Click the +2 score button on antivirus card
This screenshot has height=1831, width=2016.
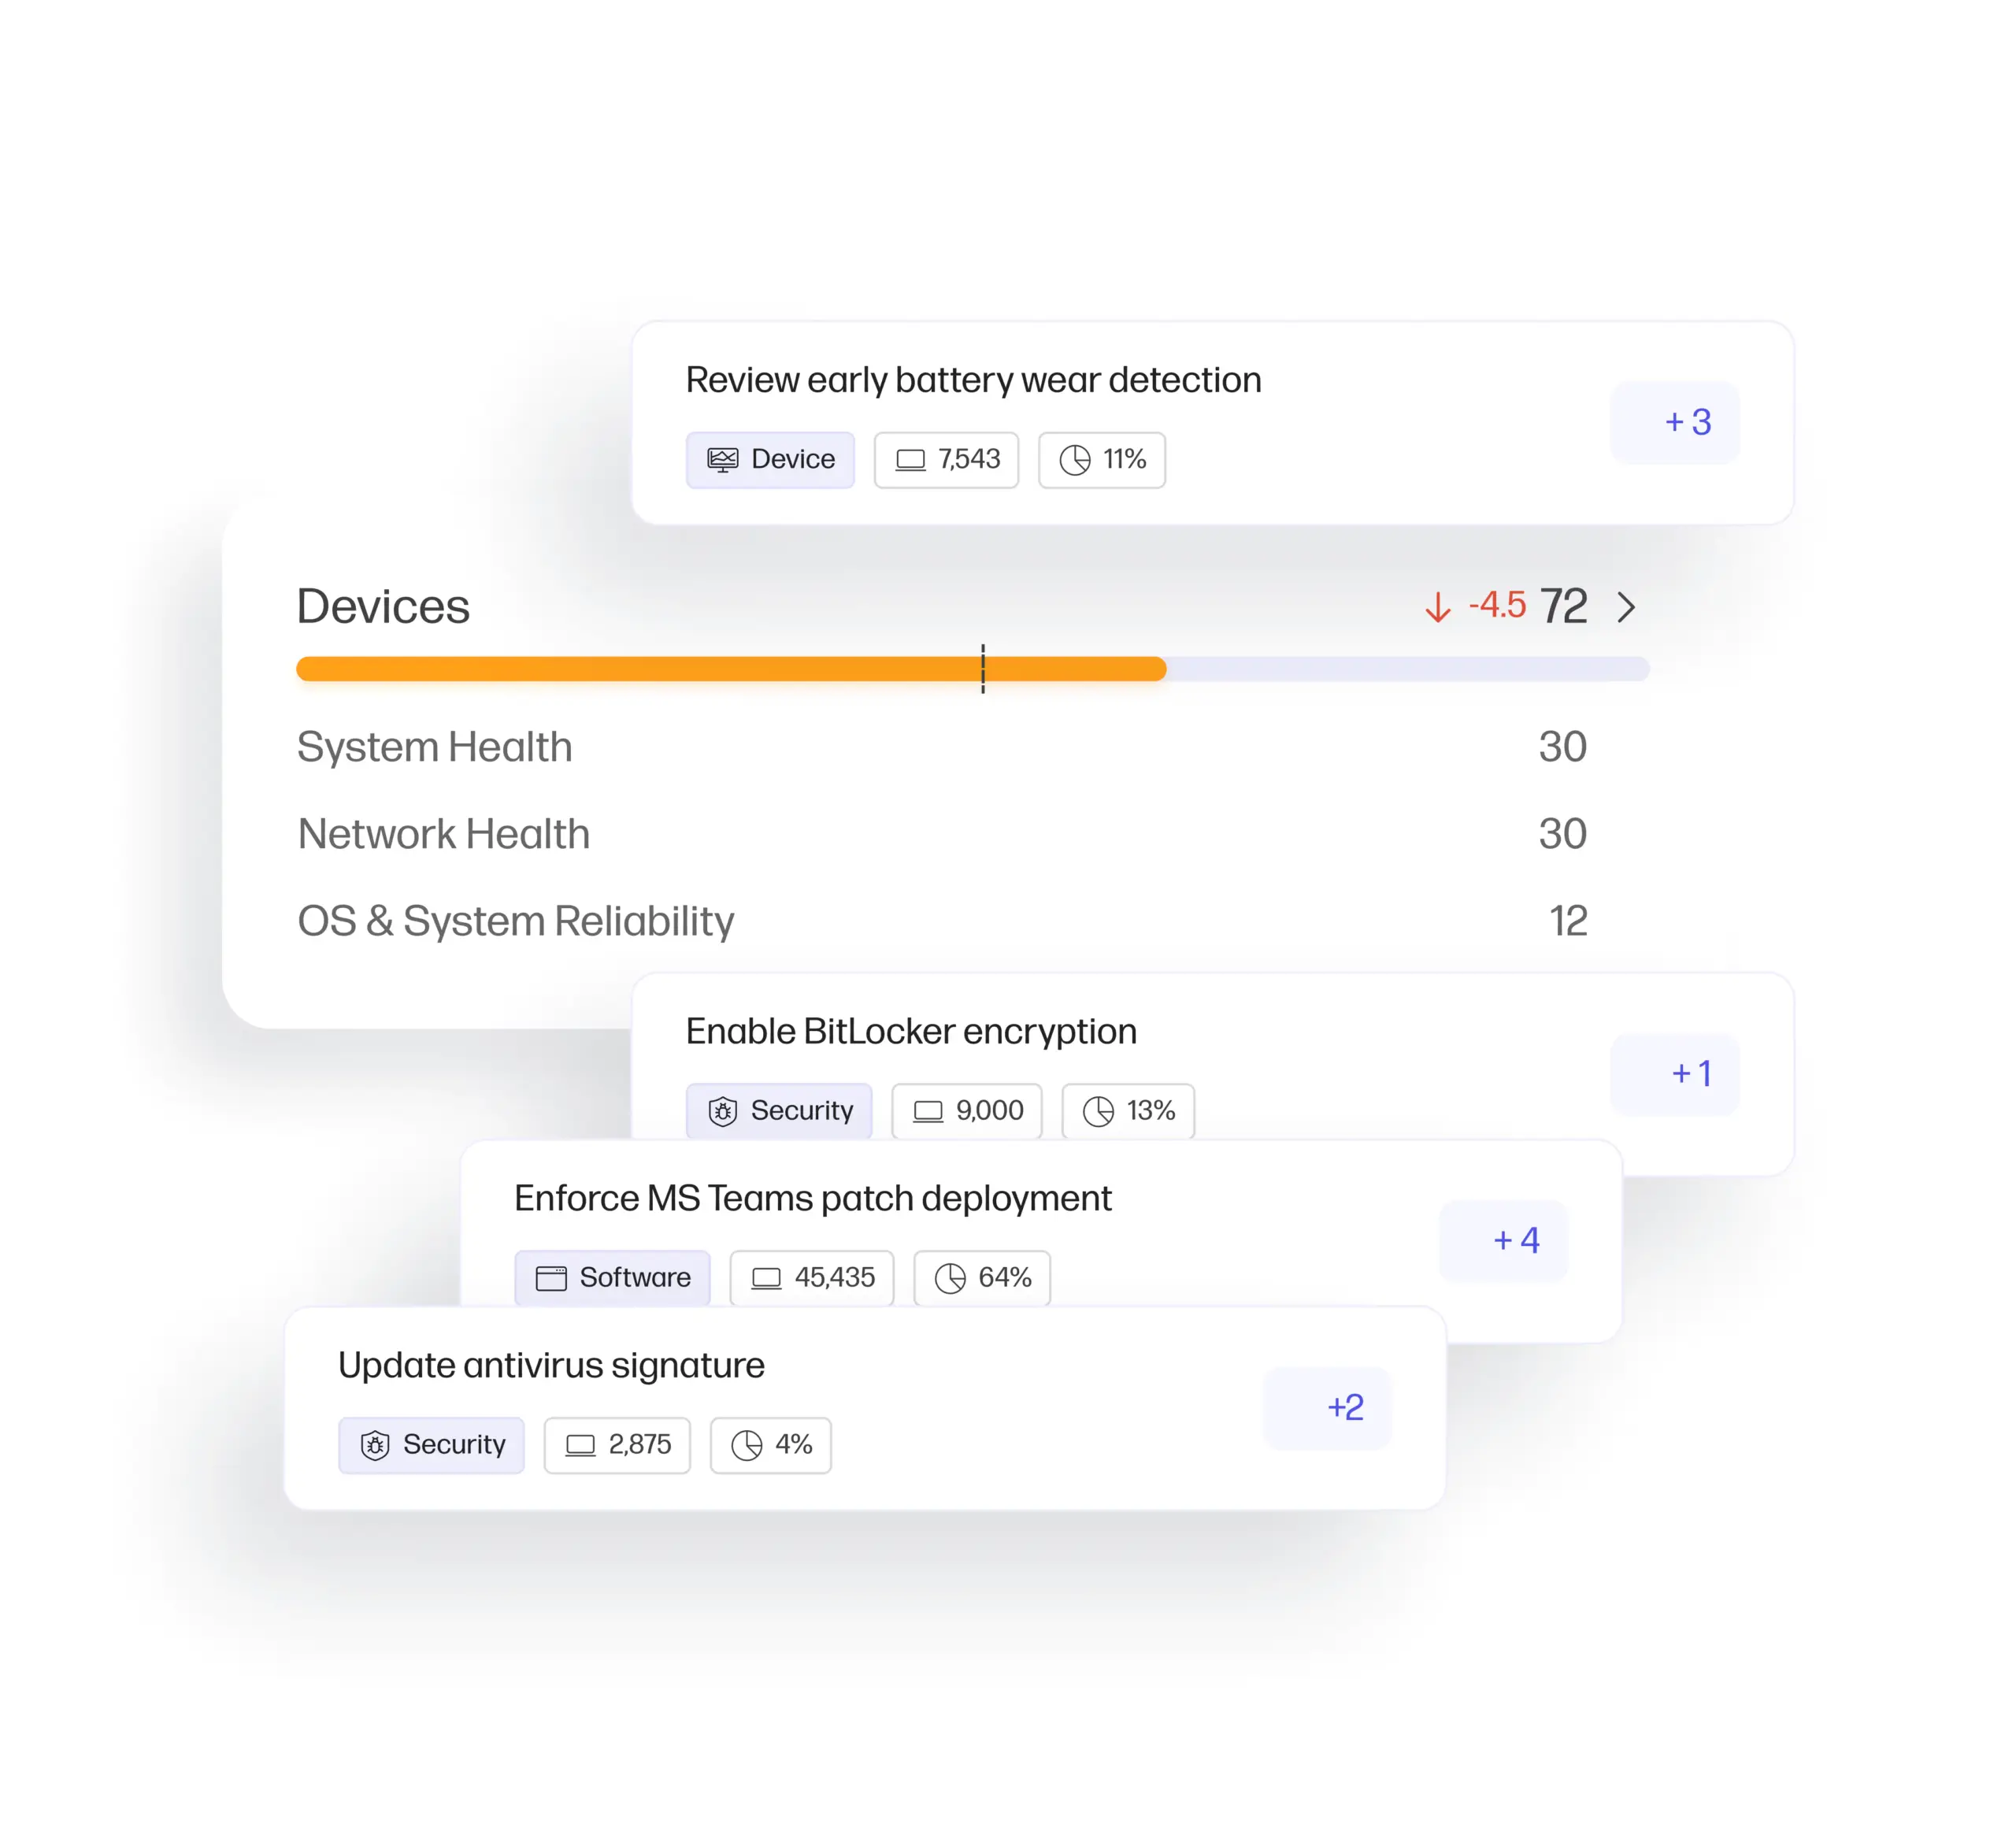click(1327, 1408)
